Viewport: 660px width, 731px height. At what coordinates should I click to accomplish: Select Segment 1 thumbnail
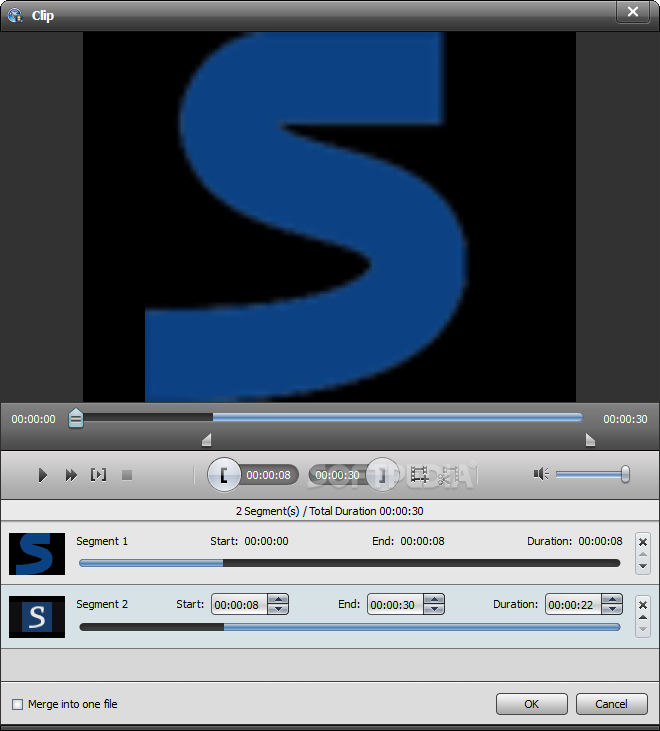pyautogui.click(x=37, y=554)
